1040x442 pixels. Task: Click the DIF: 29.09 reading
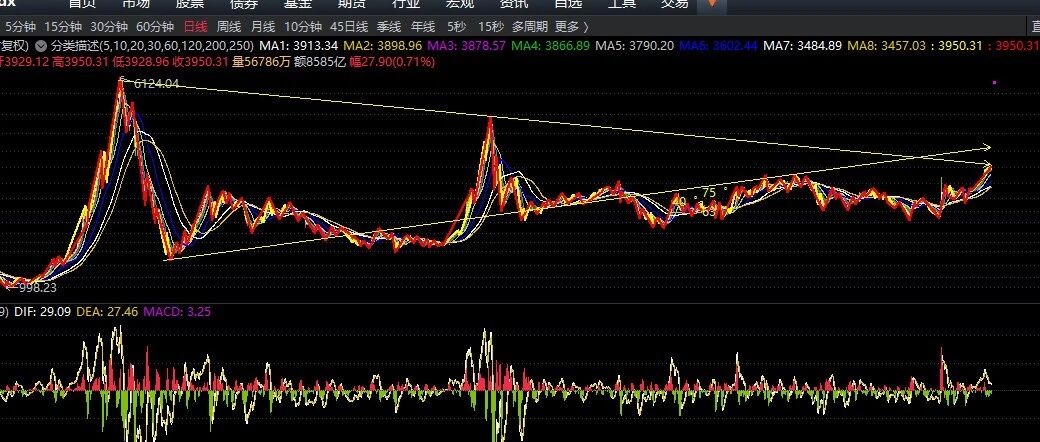(x=42, y=311)
